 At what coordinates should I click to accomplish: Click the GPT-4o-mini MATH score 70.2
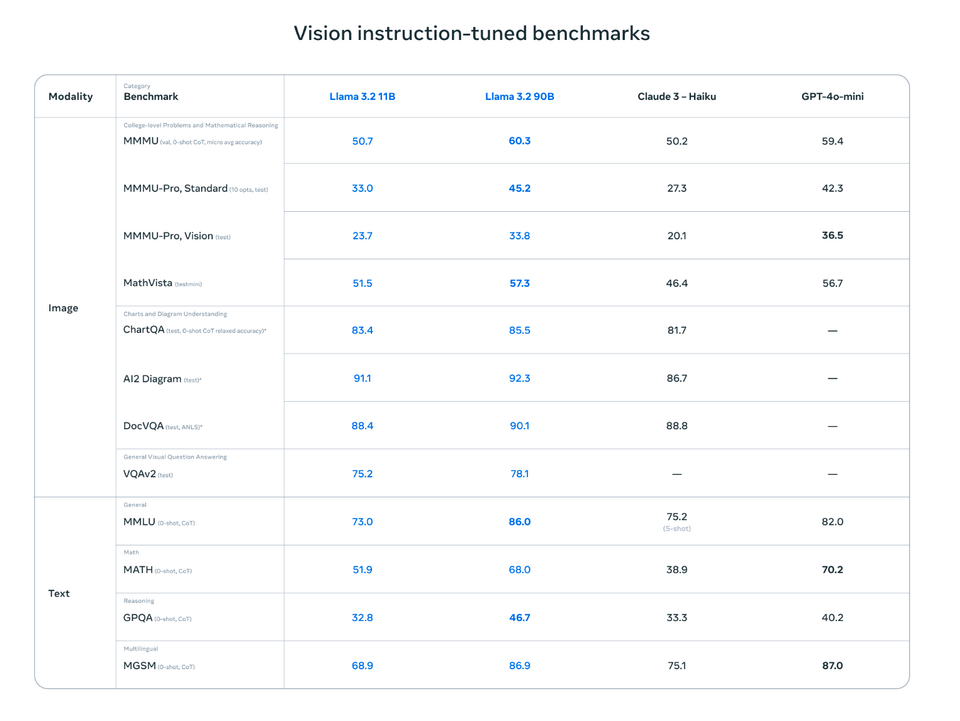(832, 570)
